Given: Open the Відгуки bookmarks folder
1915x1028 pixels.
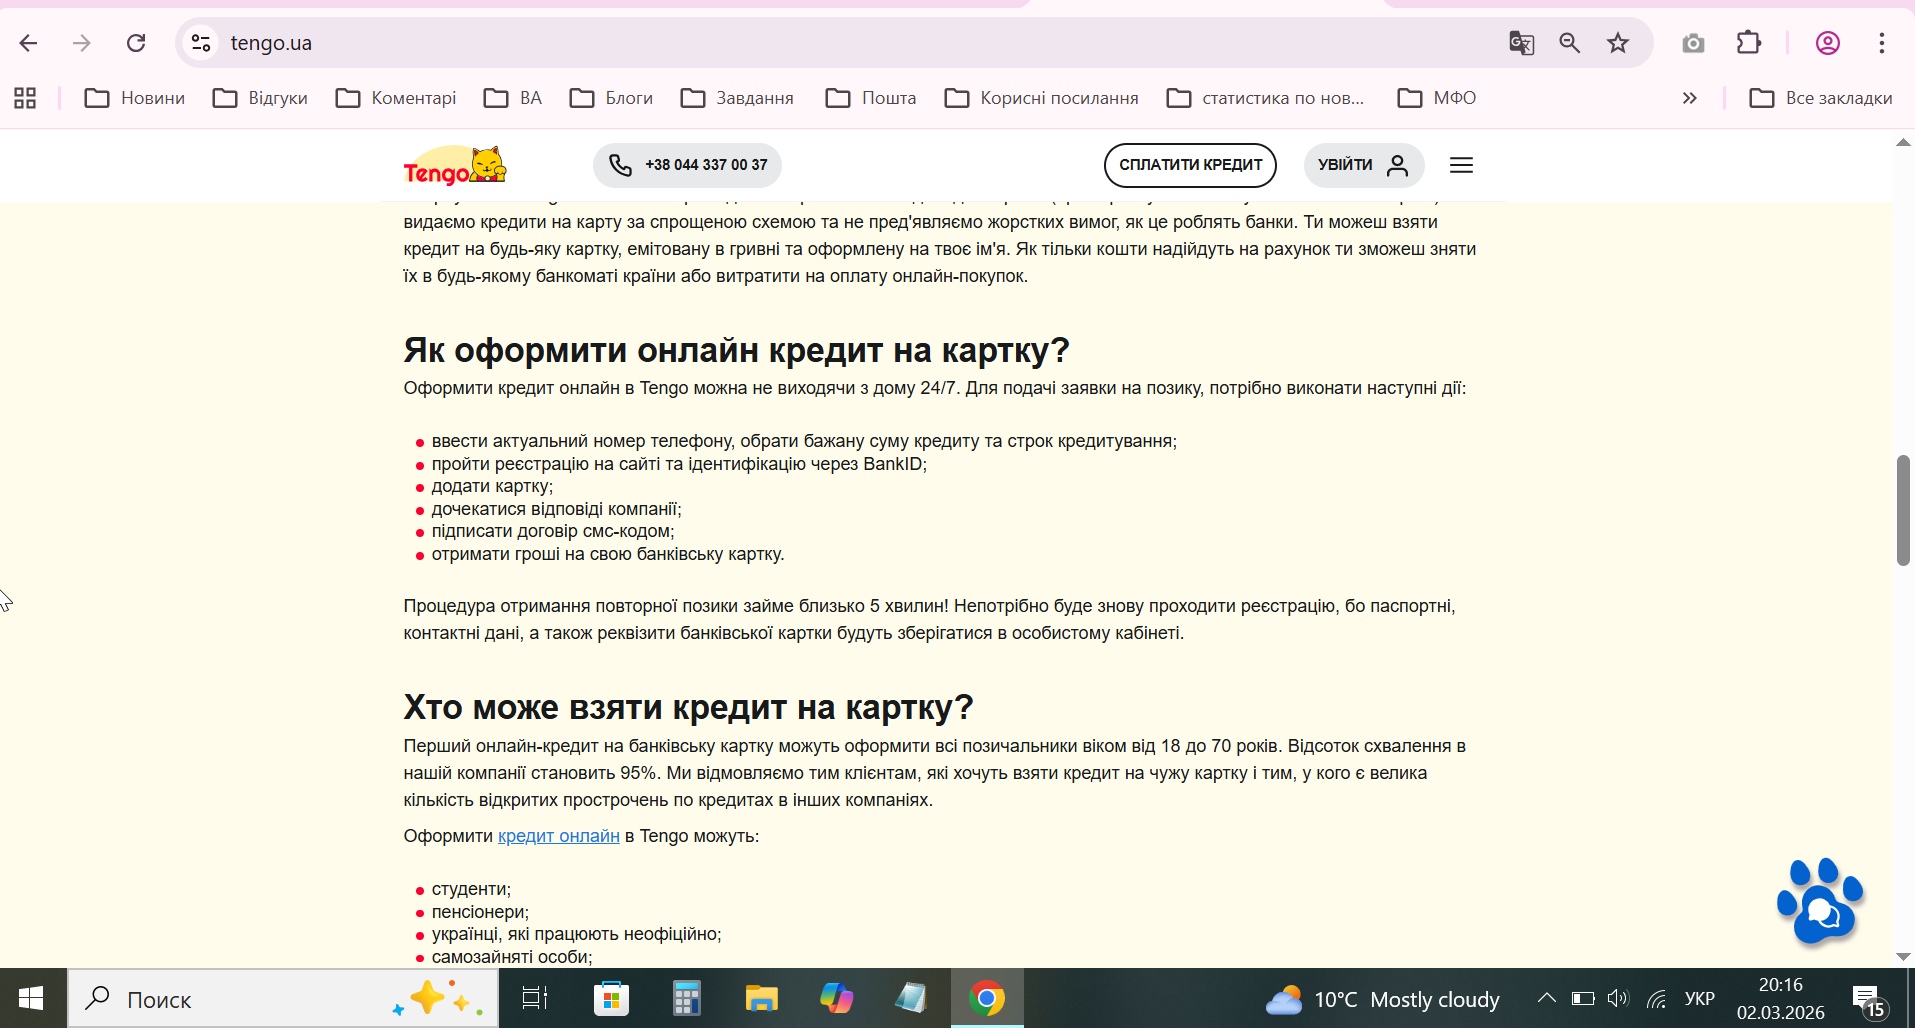Looking at the screenshot, I should coord(260,98).
